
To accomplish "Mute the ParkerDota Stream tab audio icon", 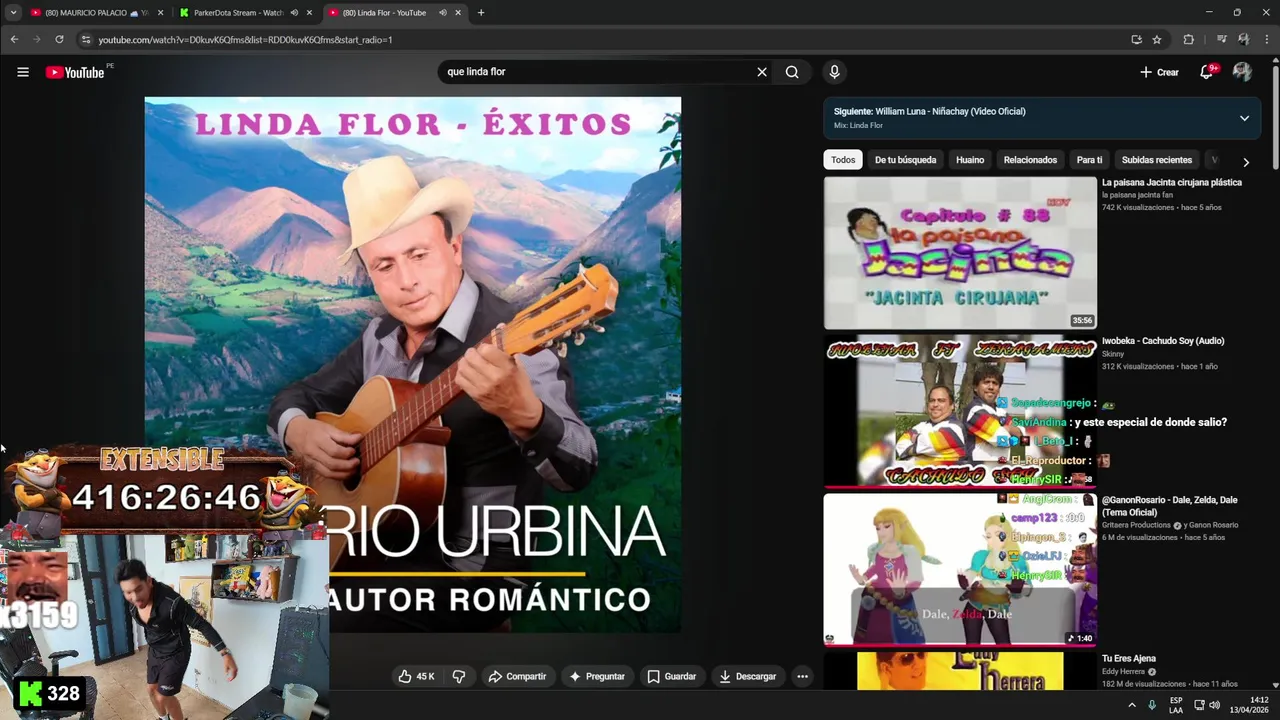I will pyautogui.click(x=294, y=13).
